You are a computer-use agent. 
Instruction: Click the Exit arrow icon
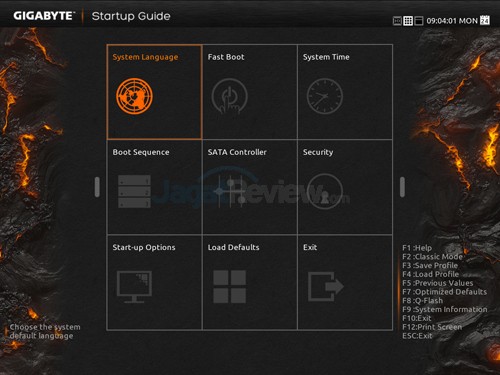pos(326,287)
